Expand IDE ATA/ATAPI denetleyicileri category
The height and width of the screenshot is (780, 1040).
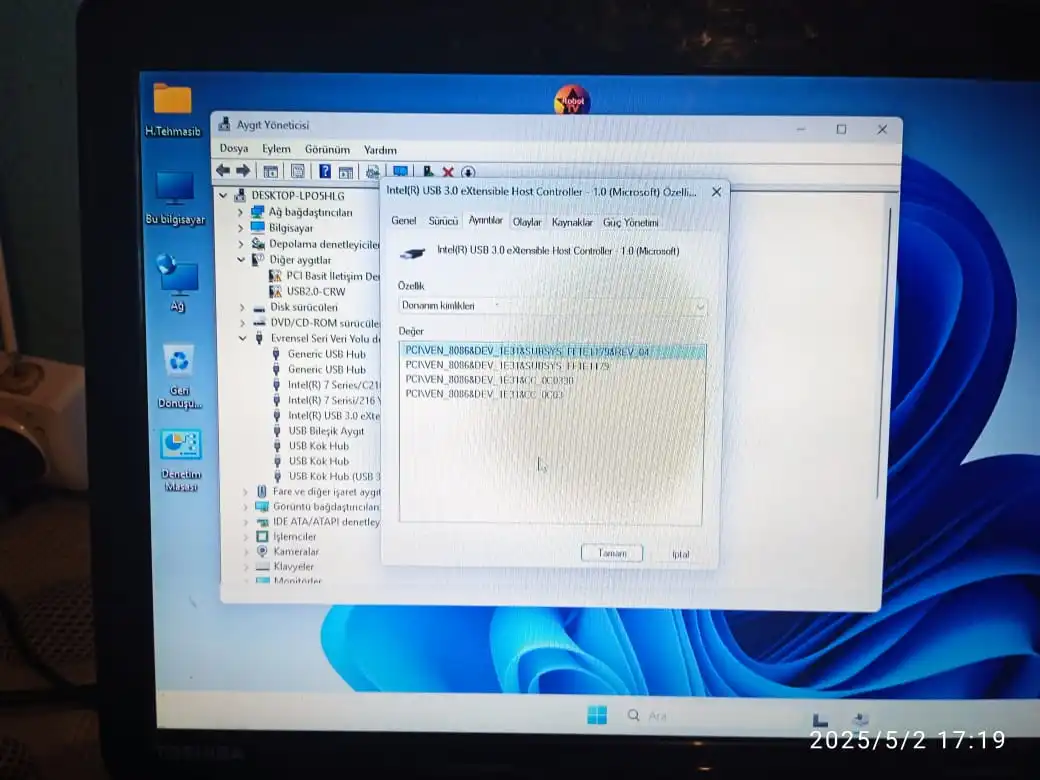(x=245, y=522)
